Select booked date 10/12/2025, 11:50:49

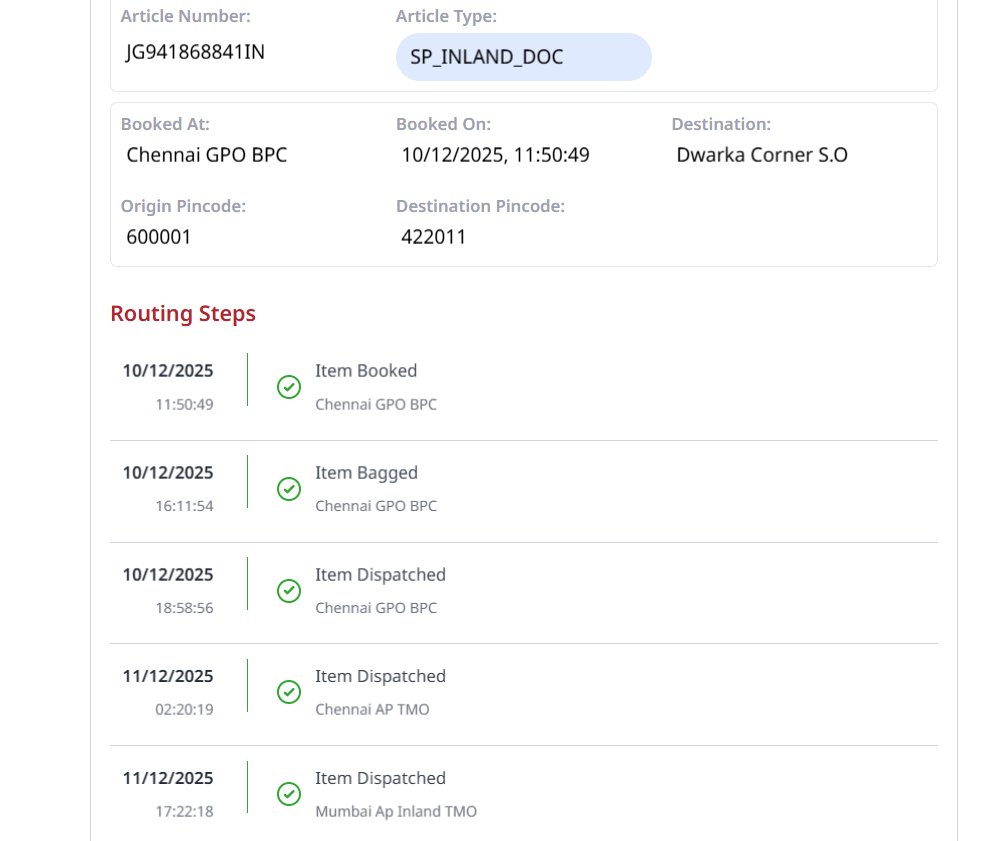point(496,155)
